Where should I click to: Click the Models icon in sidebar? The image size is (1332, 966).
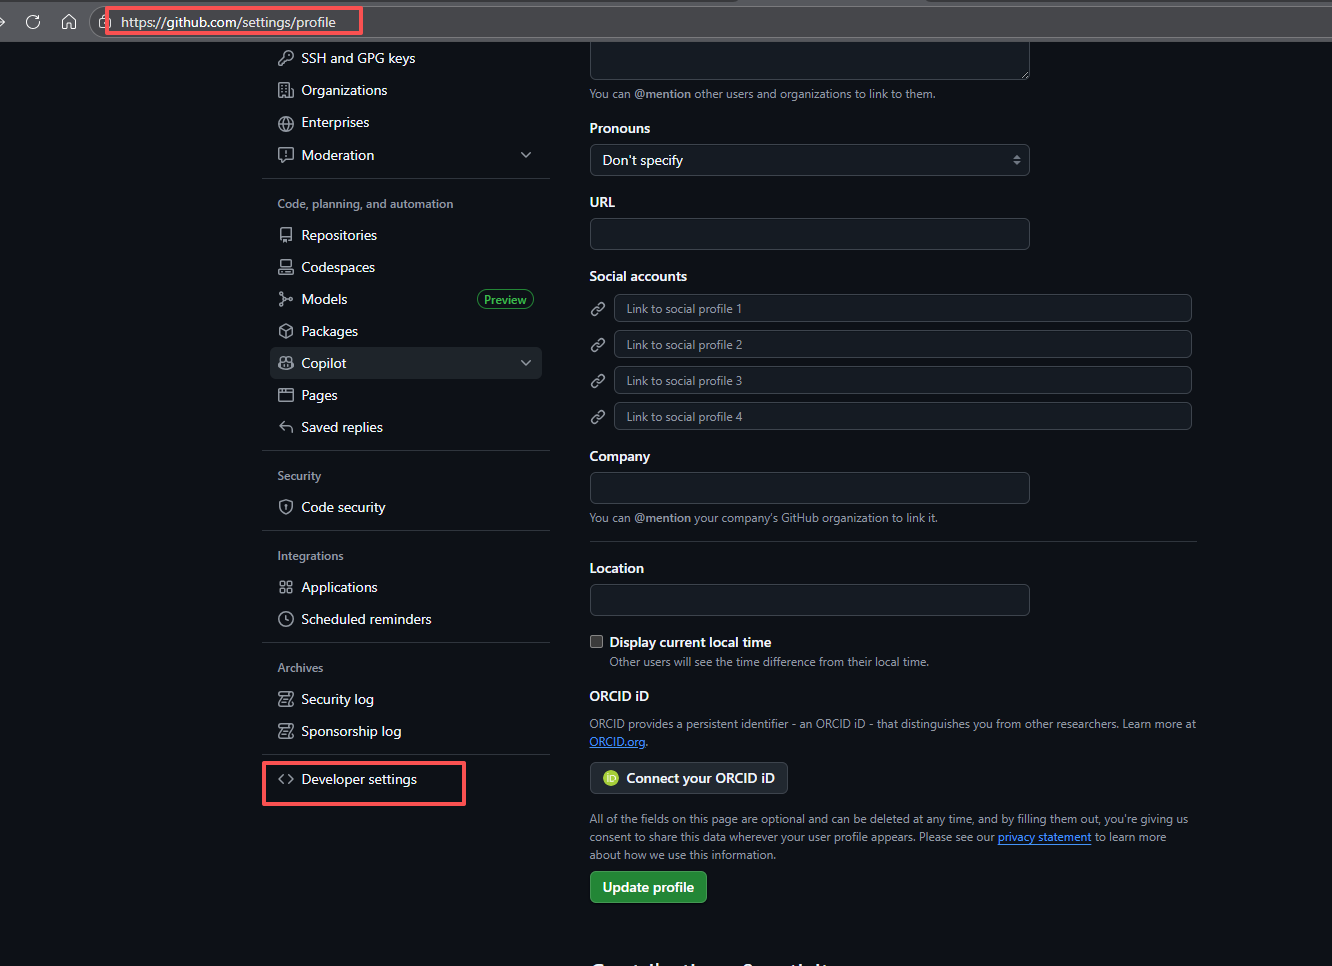coord(286,299)
